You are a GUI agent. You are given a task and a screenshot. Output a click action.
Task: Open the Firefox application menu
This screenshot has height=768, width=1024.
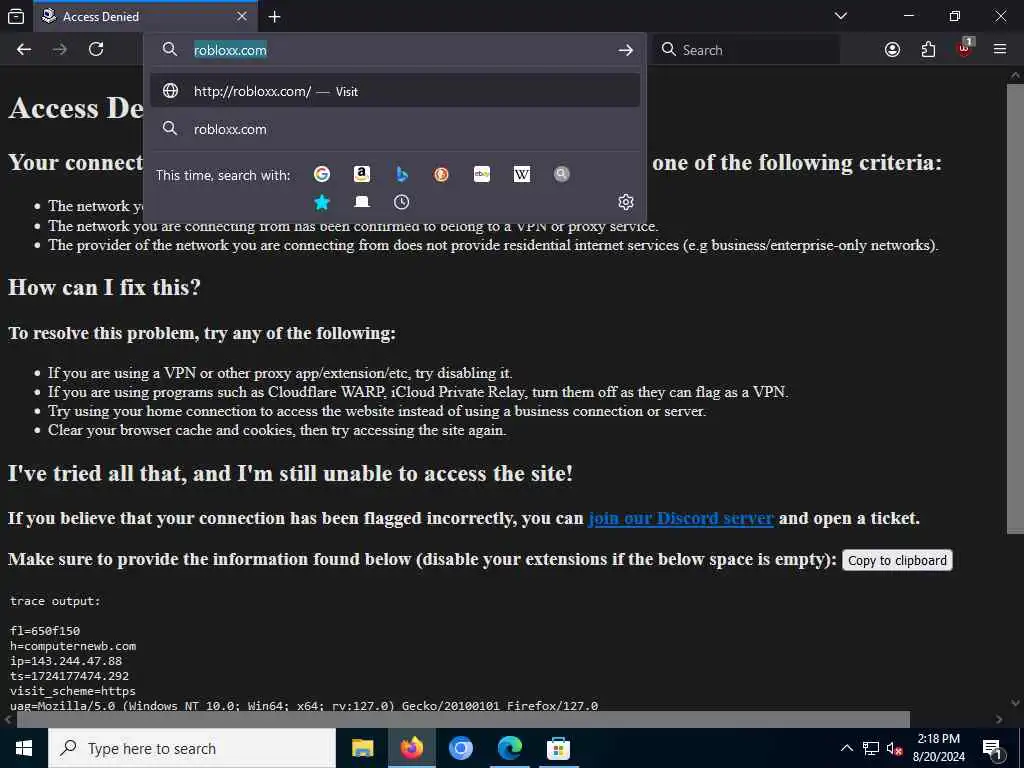[1000, 50]
